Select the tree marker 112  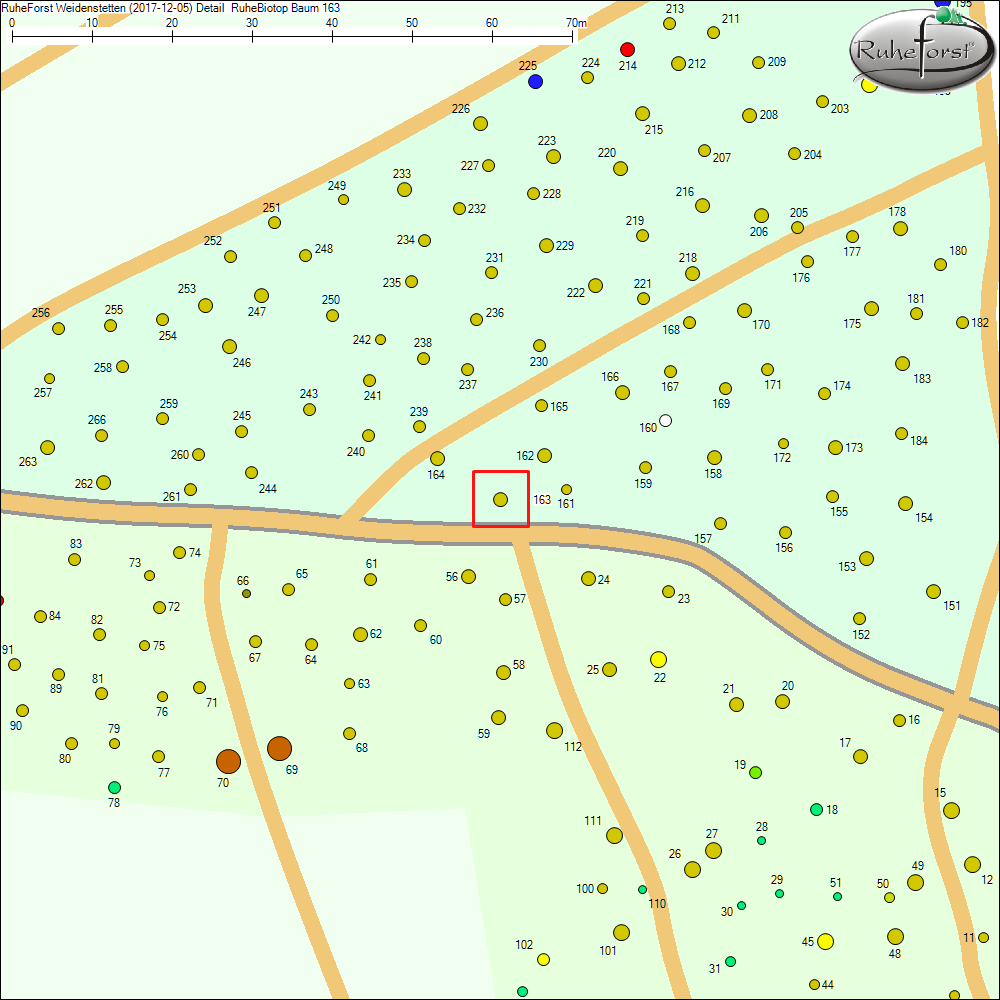point(554,731)
